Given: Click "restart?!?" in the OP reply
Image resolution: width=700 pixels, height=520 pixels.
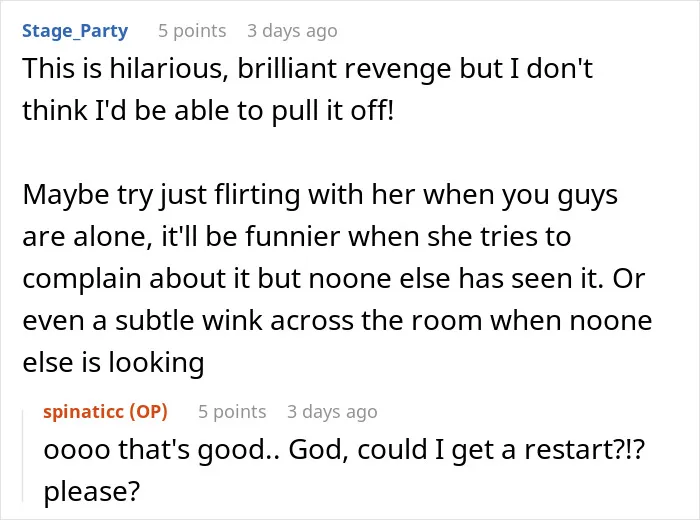Looking at the screenshot, I should [x=585, y=450].
